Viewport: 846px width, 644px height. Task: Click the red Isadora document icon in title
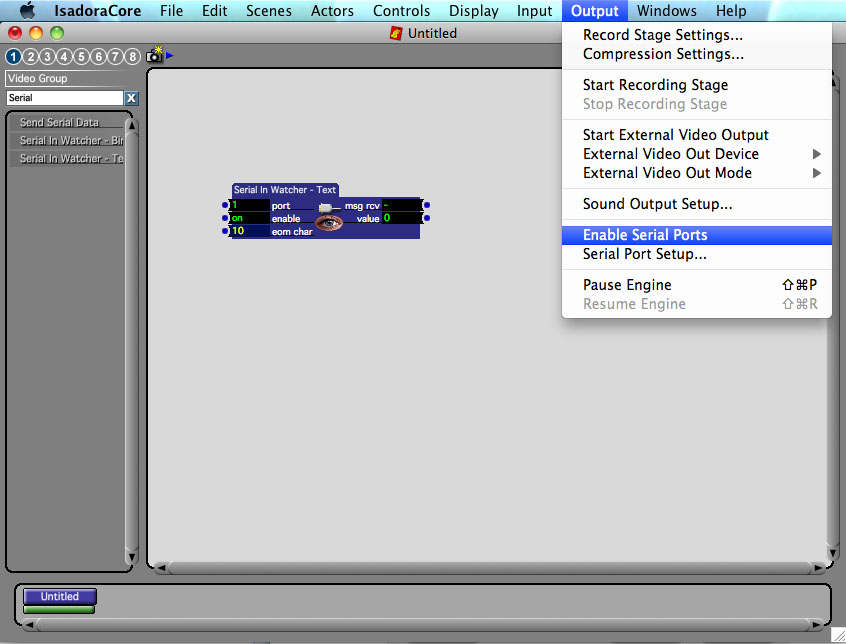pos(396,33)
